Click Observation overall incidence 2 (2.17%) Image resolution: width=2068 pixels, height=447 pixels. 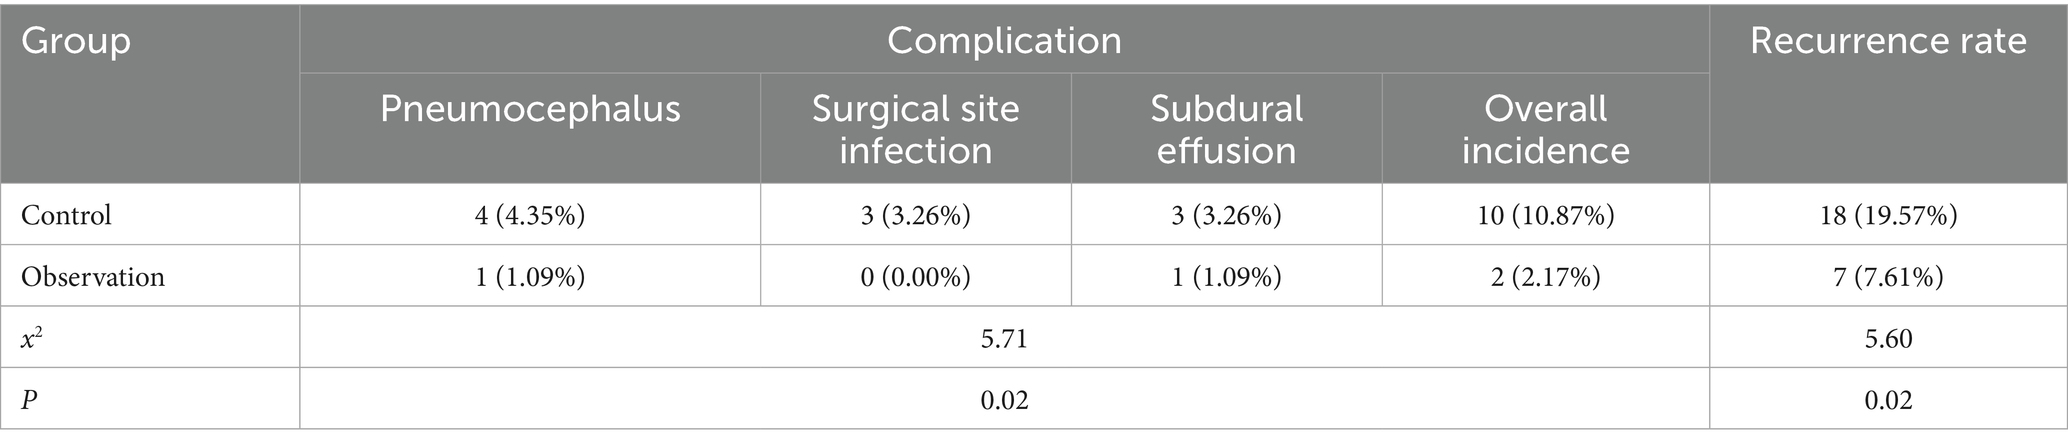click(1545, 277)
